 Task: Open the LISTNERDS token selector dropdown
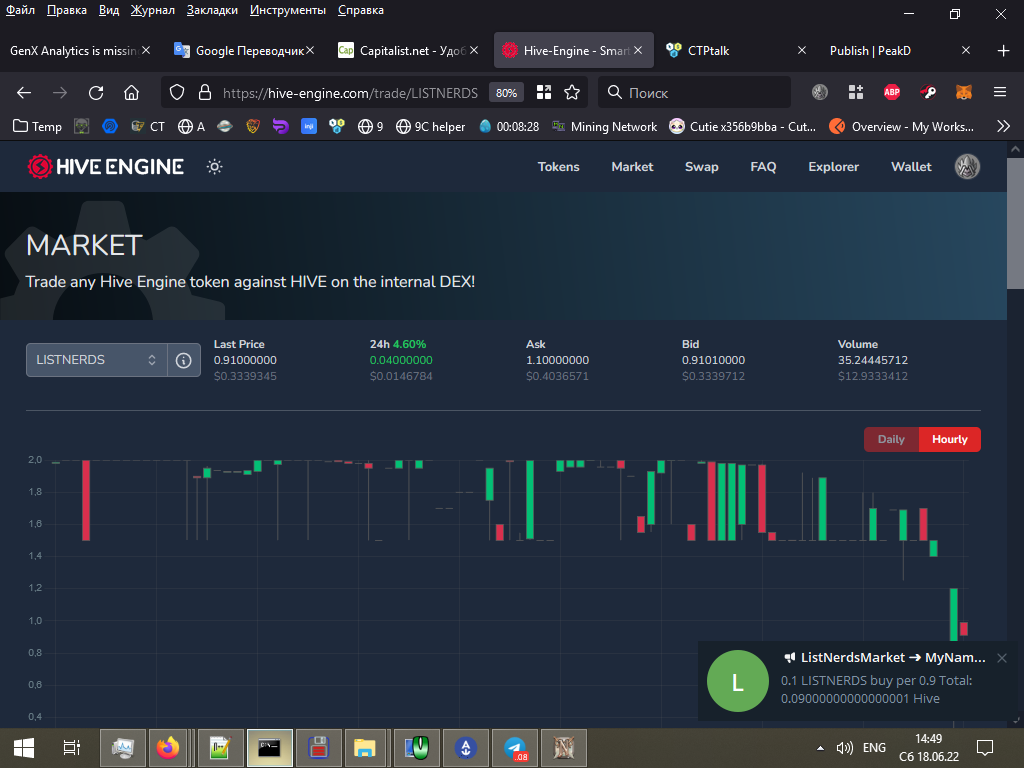[x=97, y=360]
